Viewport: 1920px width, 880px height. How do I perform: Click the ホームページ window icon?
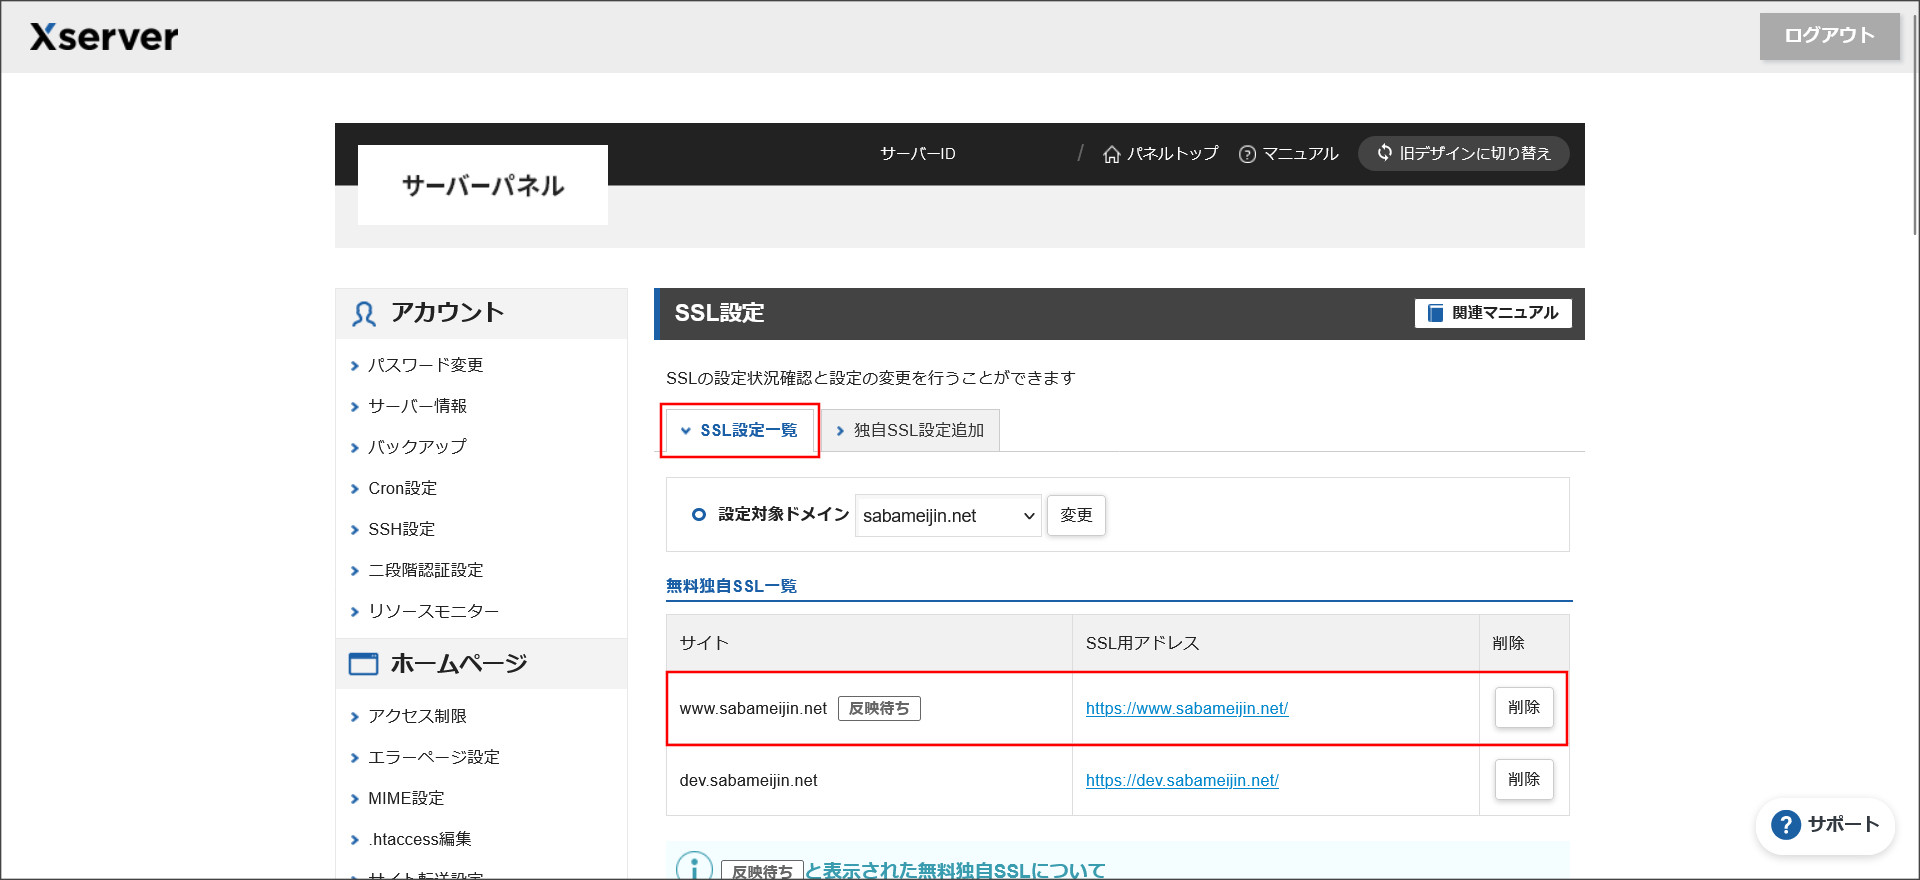[x=363, y=664]
